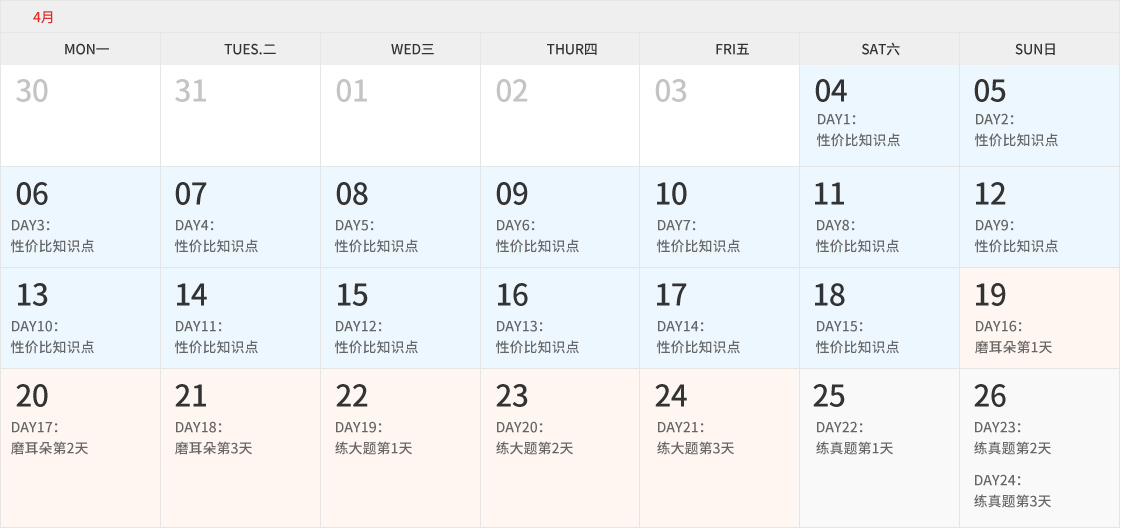
Task: Open the greyed-out date 30 cell
Action: pyautogui.click(x=80, y=115)
